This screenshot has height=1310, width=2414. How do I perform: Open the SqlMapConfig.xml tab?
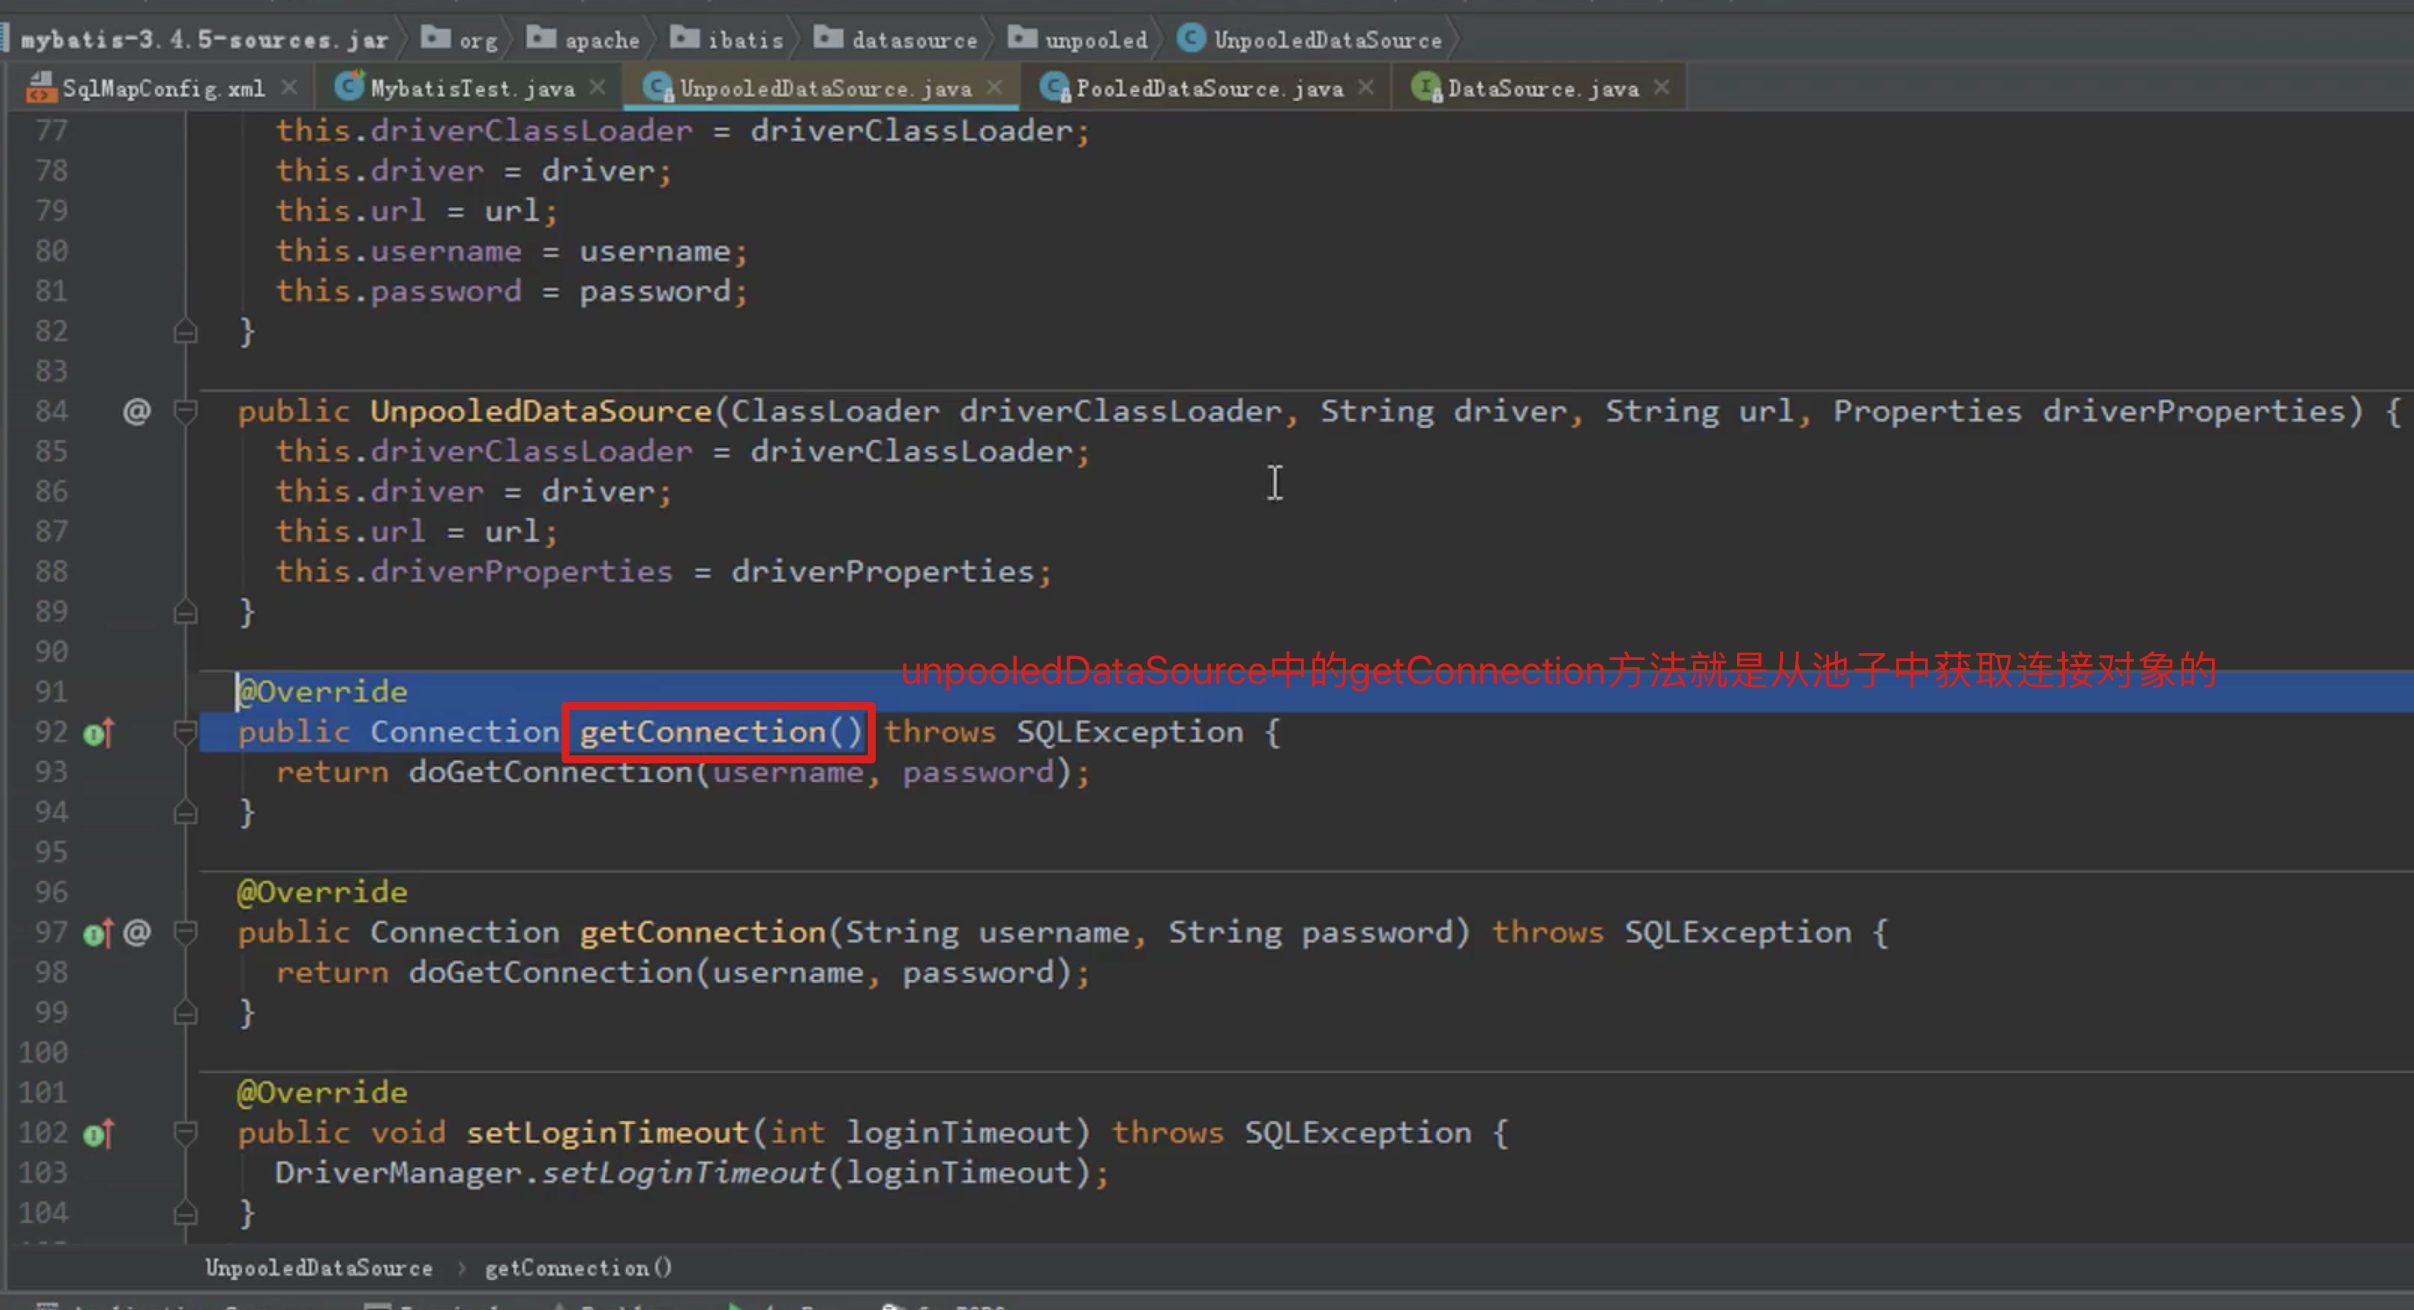point(162,89)
